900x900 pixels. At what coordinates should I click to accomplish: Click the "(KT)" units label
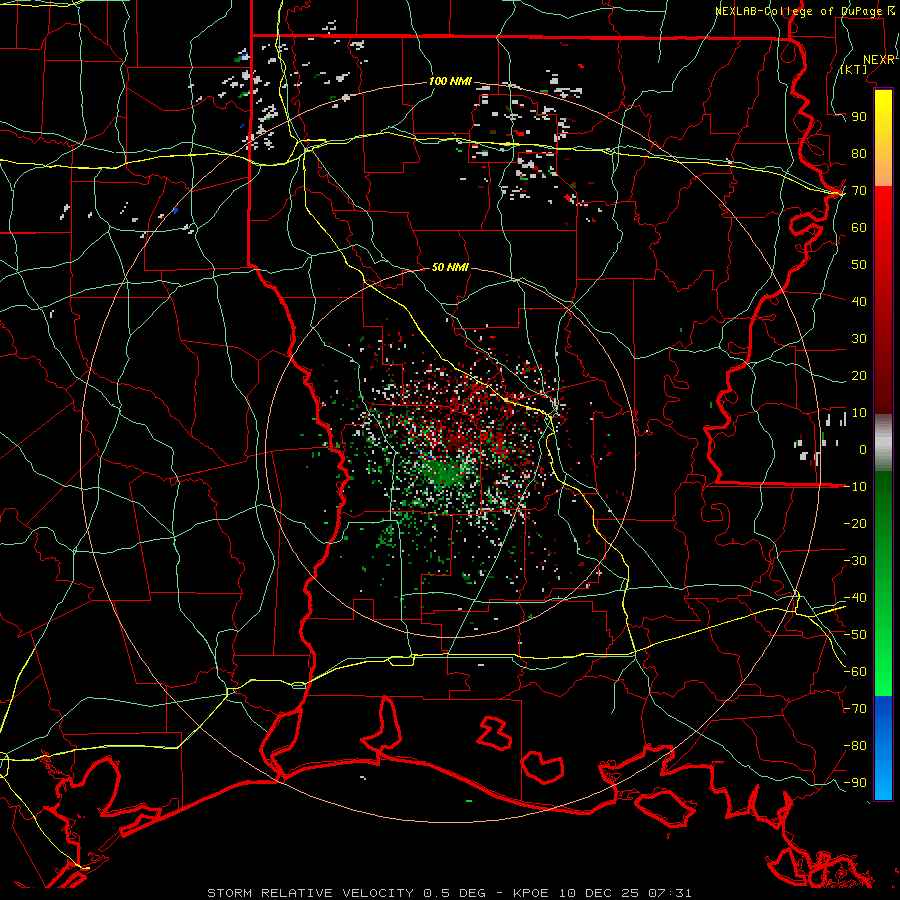click(854, 69)
